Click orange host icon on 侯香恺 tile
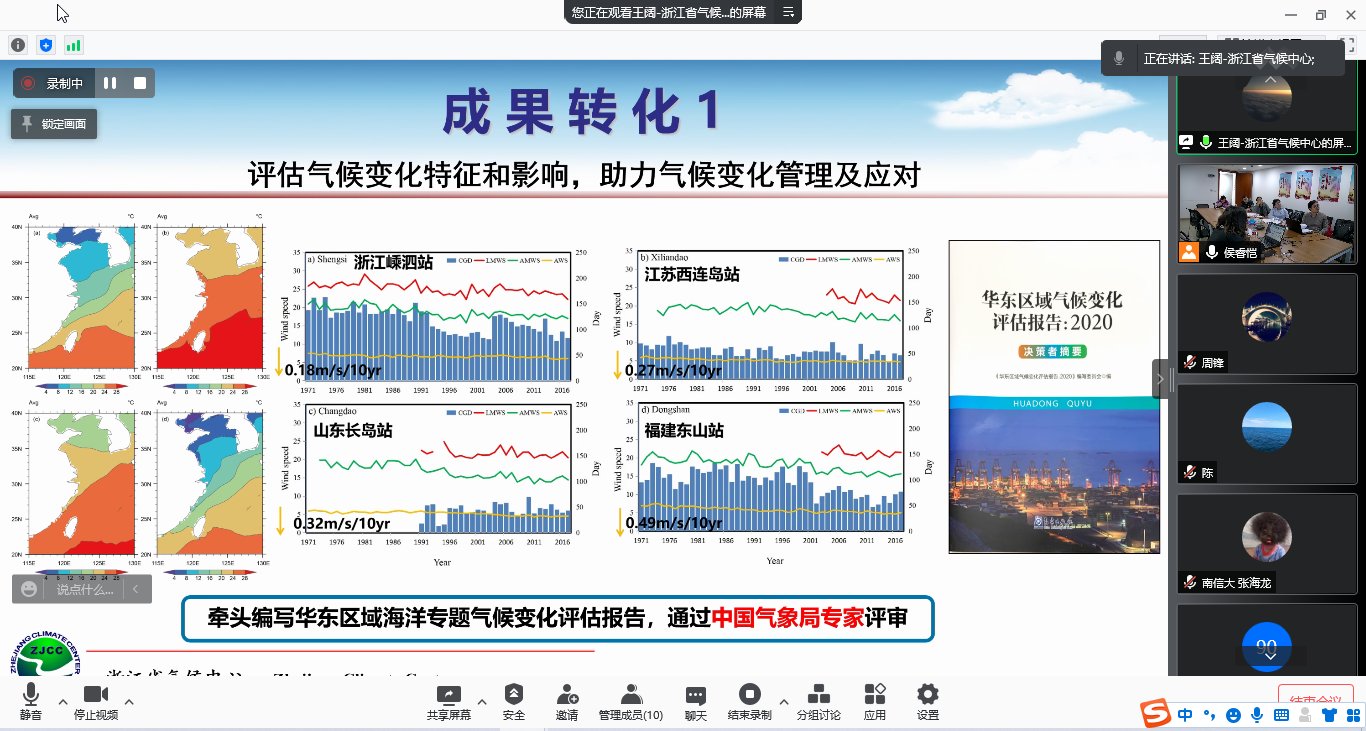The height and width of the screenshot is (731, 1366). pyautogui.click(x=1188, y=252)
